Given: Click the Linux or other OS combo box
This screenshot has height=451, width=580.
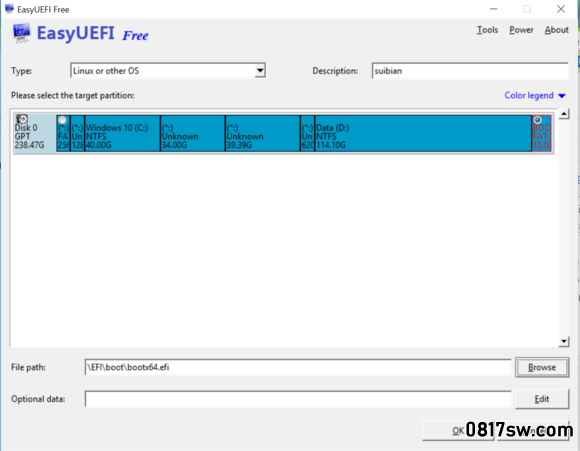Looking at the screenshot, I should [x=168, y=70].
